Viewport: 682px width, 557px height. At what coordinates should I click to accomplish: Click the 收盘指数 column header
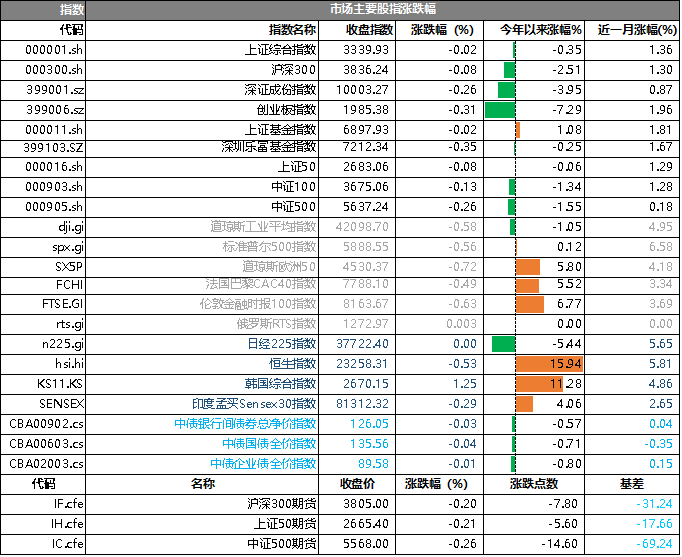(x=370, y=30)
